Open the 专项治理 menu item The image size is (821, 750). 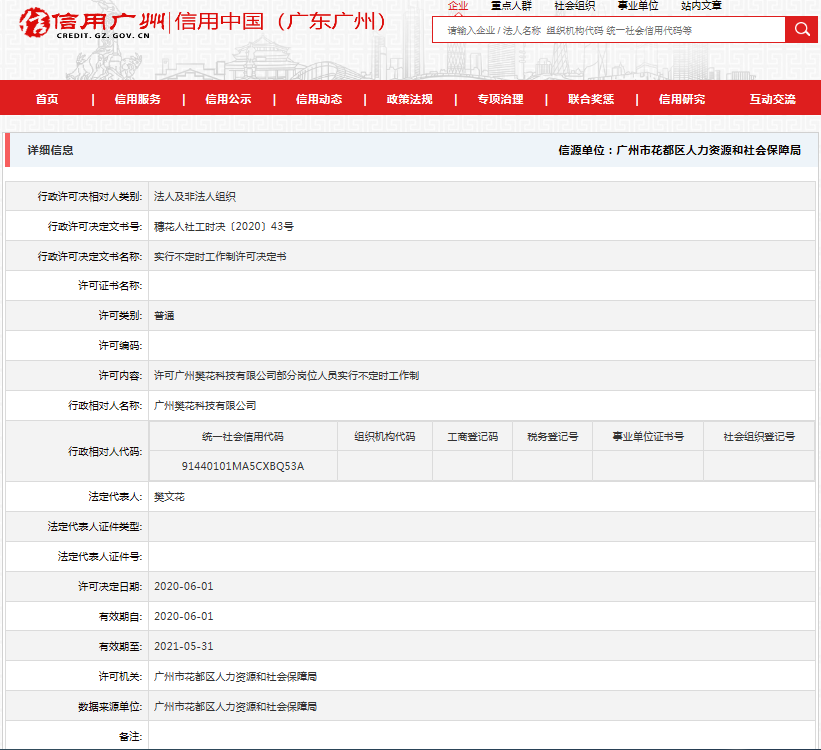click(x=500, y=99)
